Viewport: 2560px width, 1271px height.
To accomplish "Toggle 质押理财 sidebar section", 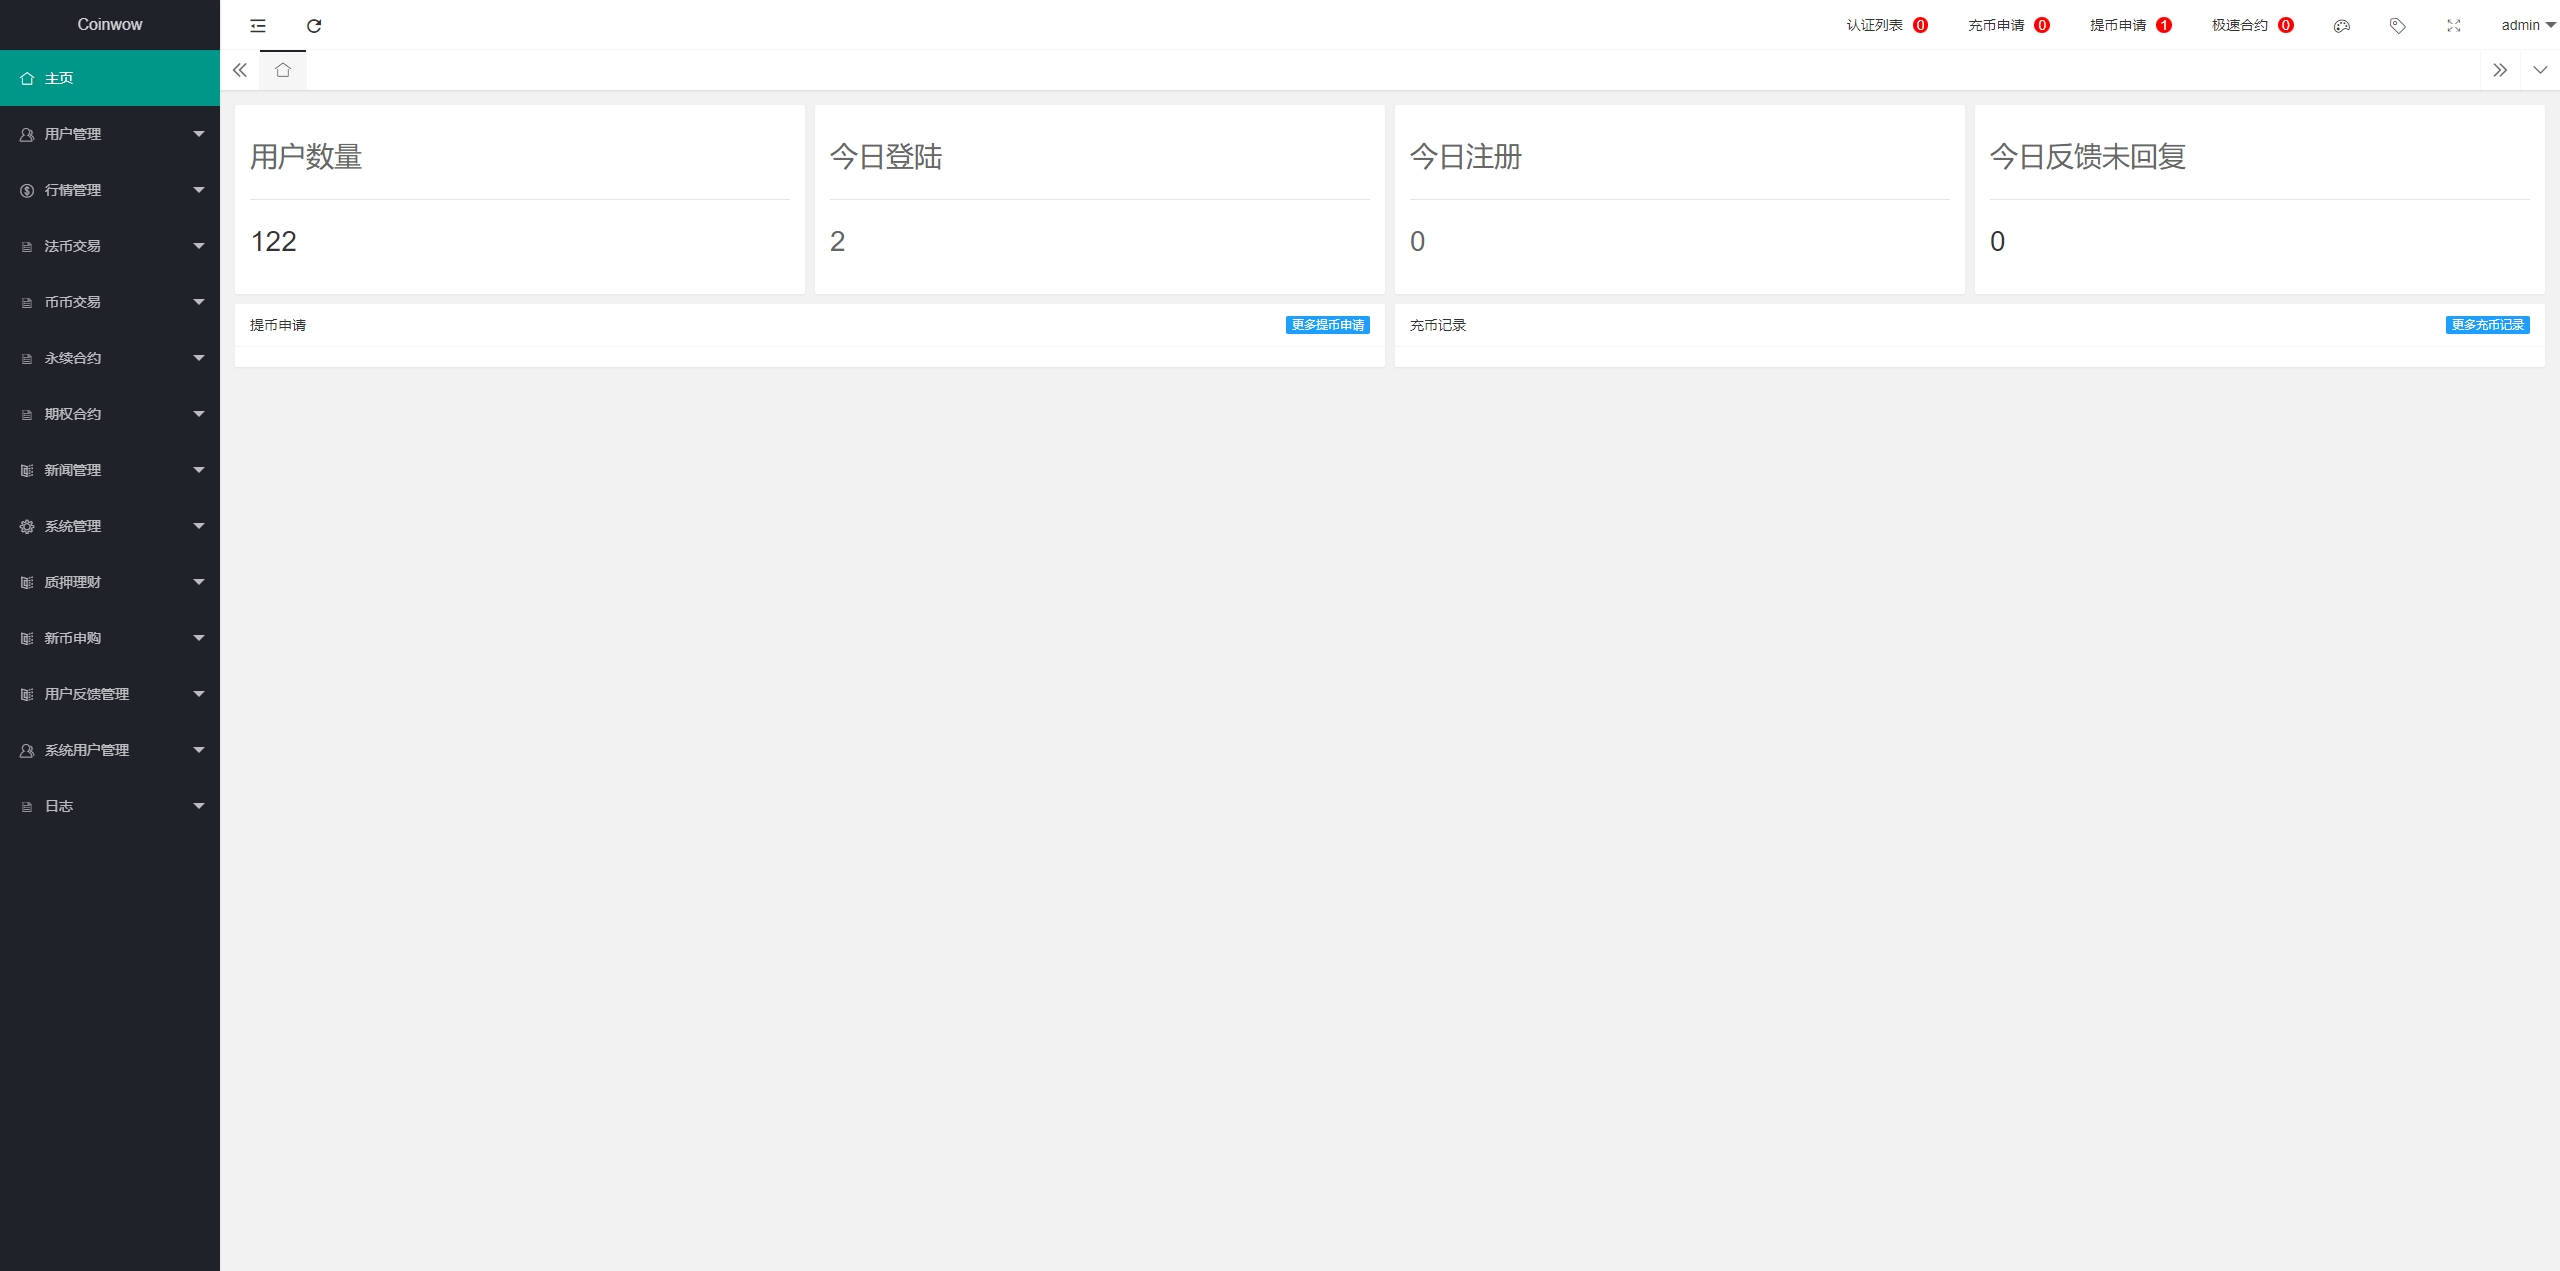I will click(x=109, y=582).
